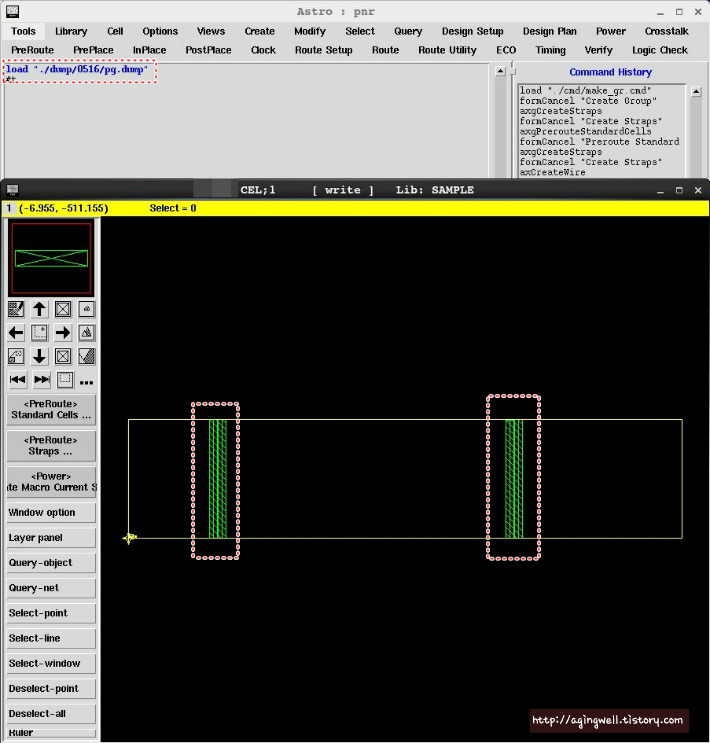Click crossed-box icon right of down arrow
710x743 pixels.
[x=63, y=356]
